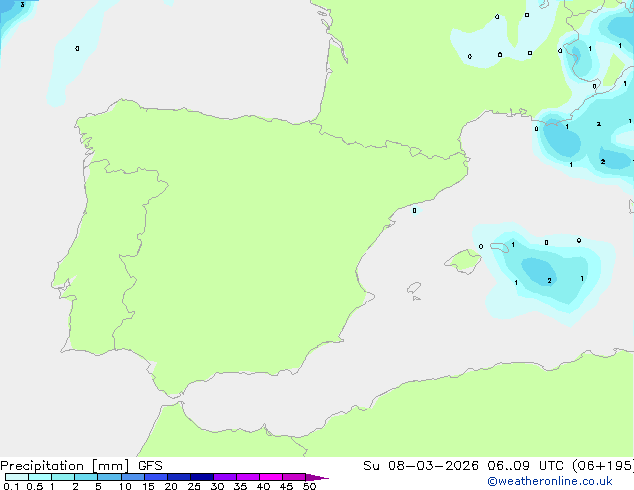Image resolution: width=634 pixels, height=490 pixels.
Task: Click the '0.1' legend scale label
Action: [x=11, y=486]
